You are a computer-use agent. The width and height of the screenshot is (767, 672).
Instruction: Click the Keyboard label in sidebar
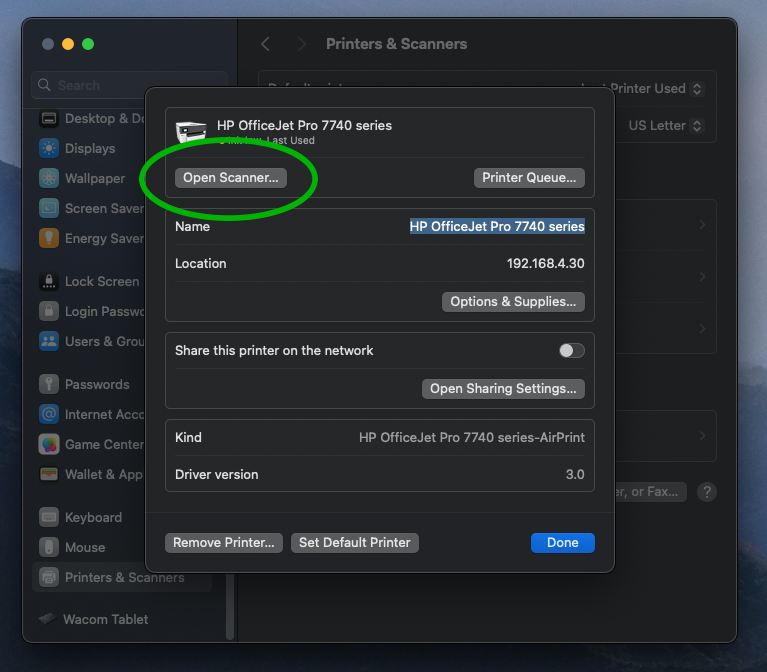pos(93,517)
